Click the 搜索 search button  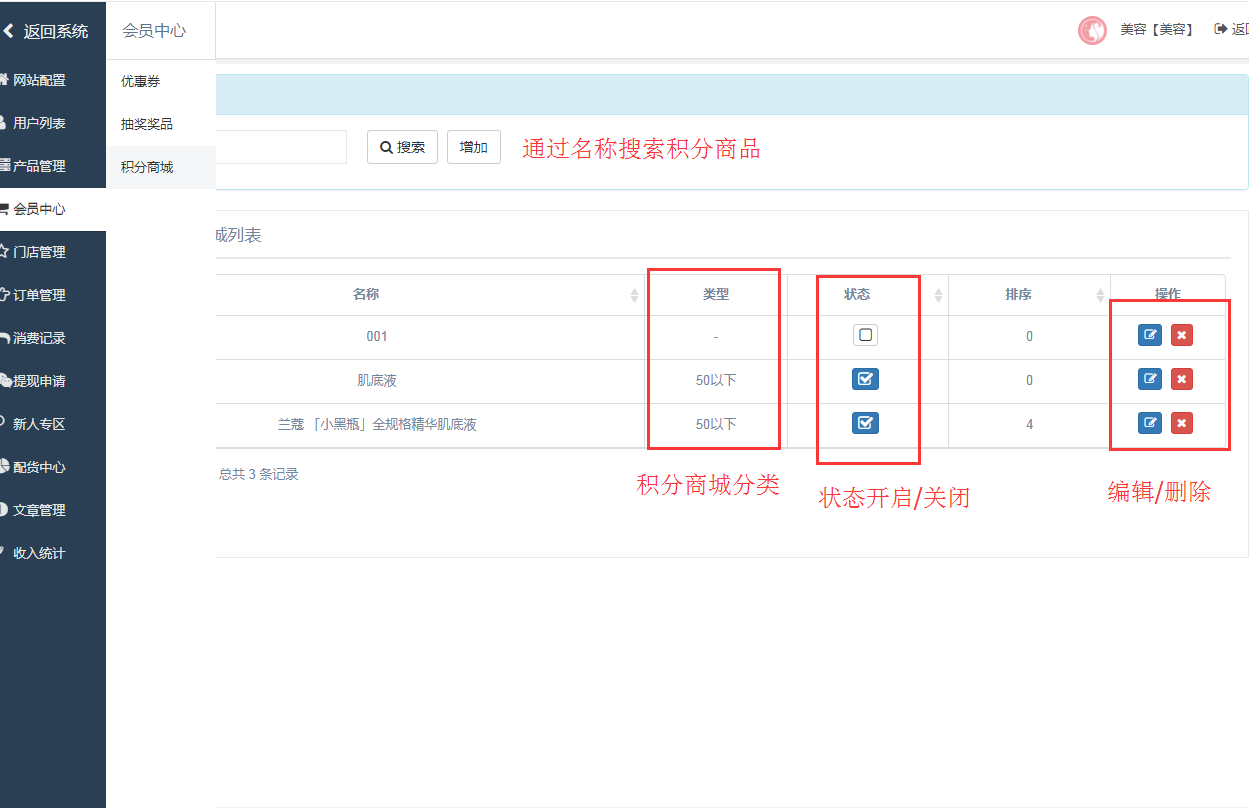(402, 147)
